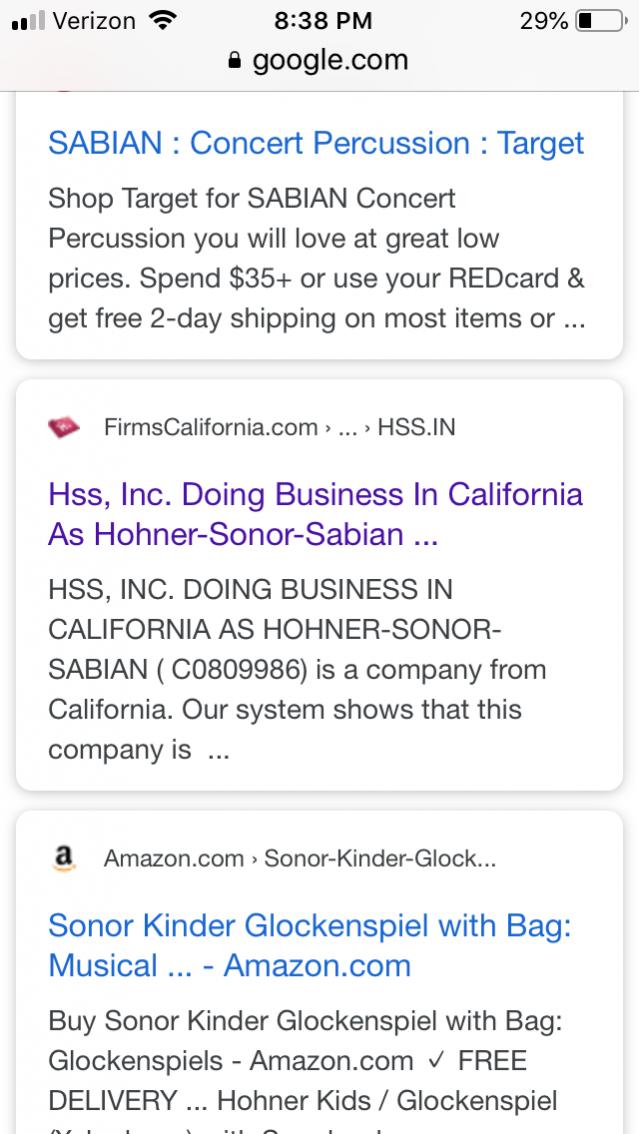Tap the HSS.IN breadcrumb segment
The image size is (639, 1134).
[x=416, y=428]
